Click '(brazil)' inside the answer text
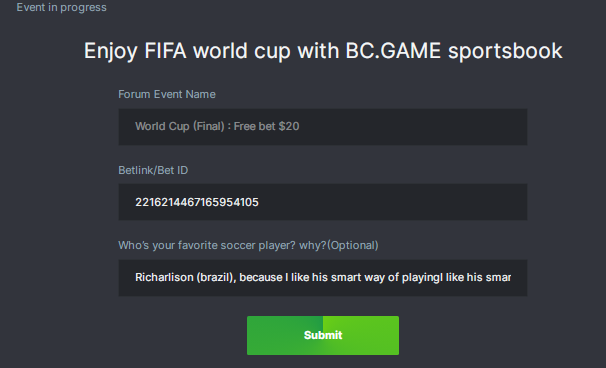Image resolution: width=606 pixels, height=368 pixels. point(216,278)
